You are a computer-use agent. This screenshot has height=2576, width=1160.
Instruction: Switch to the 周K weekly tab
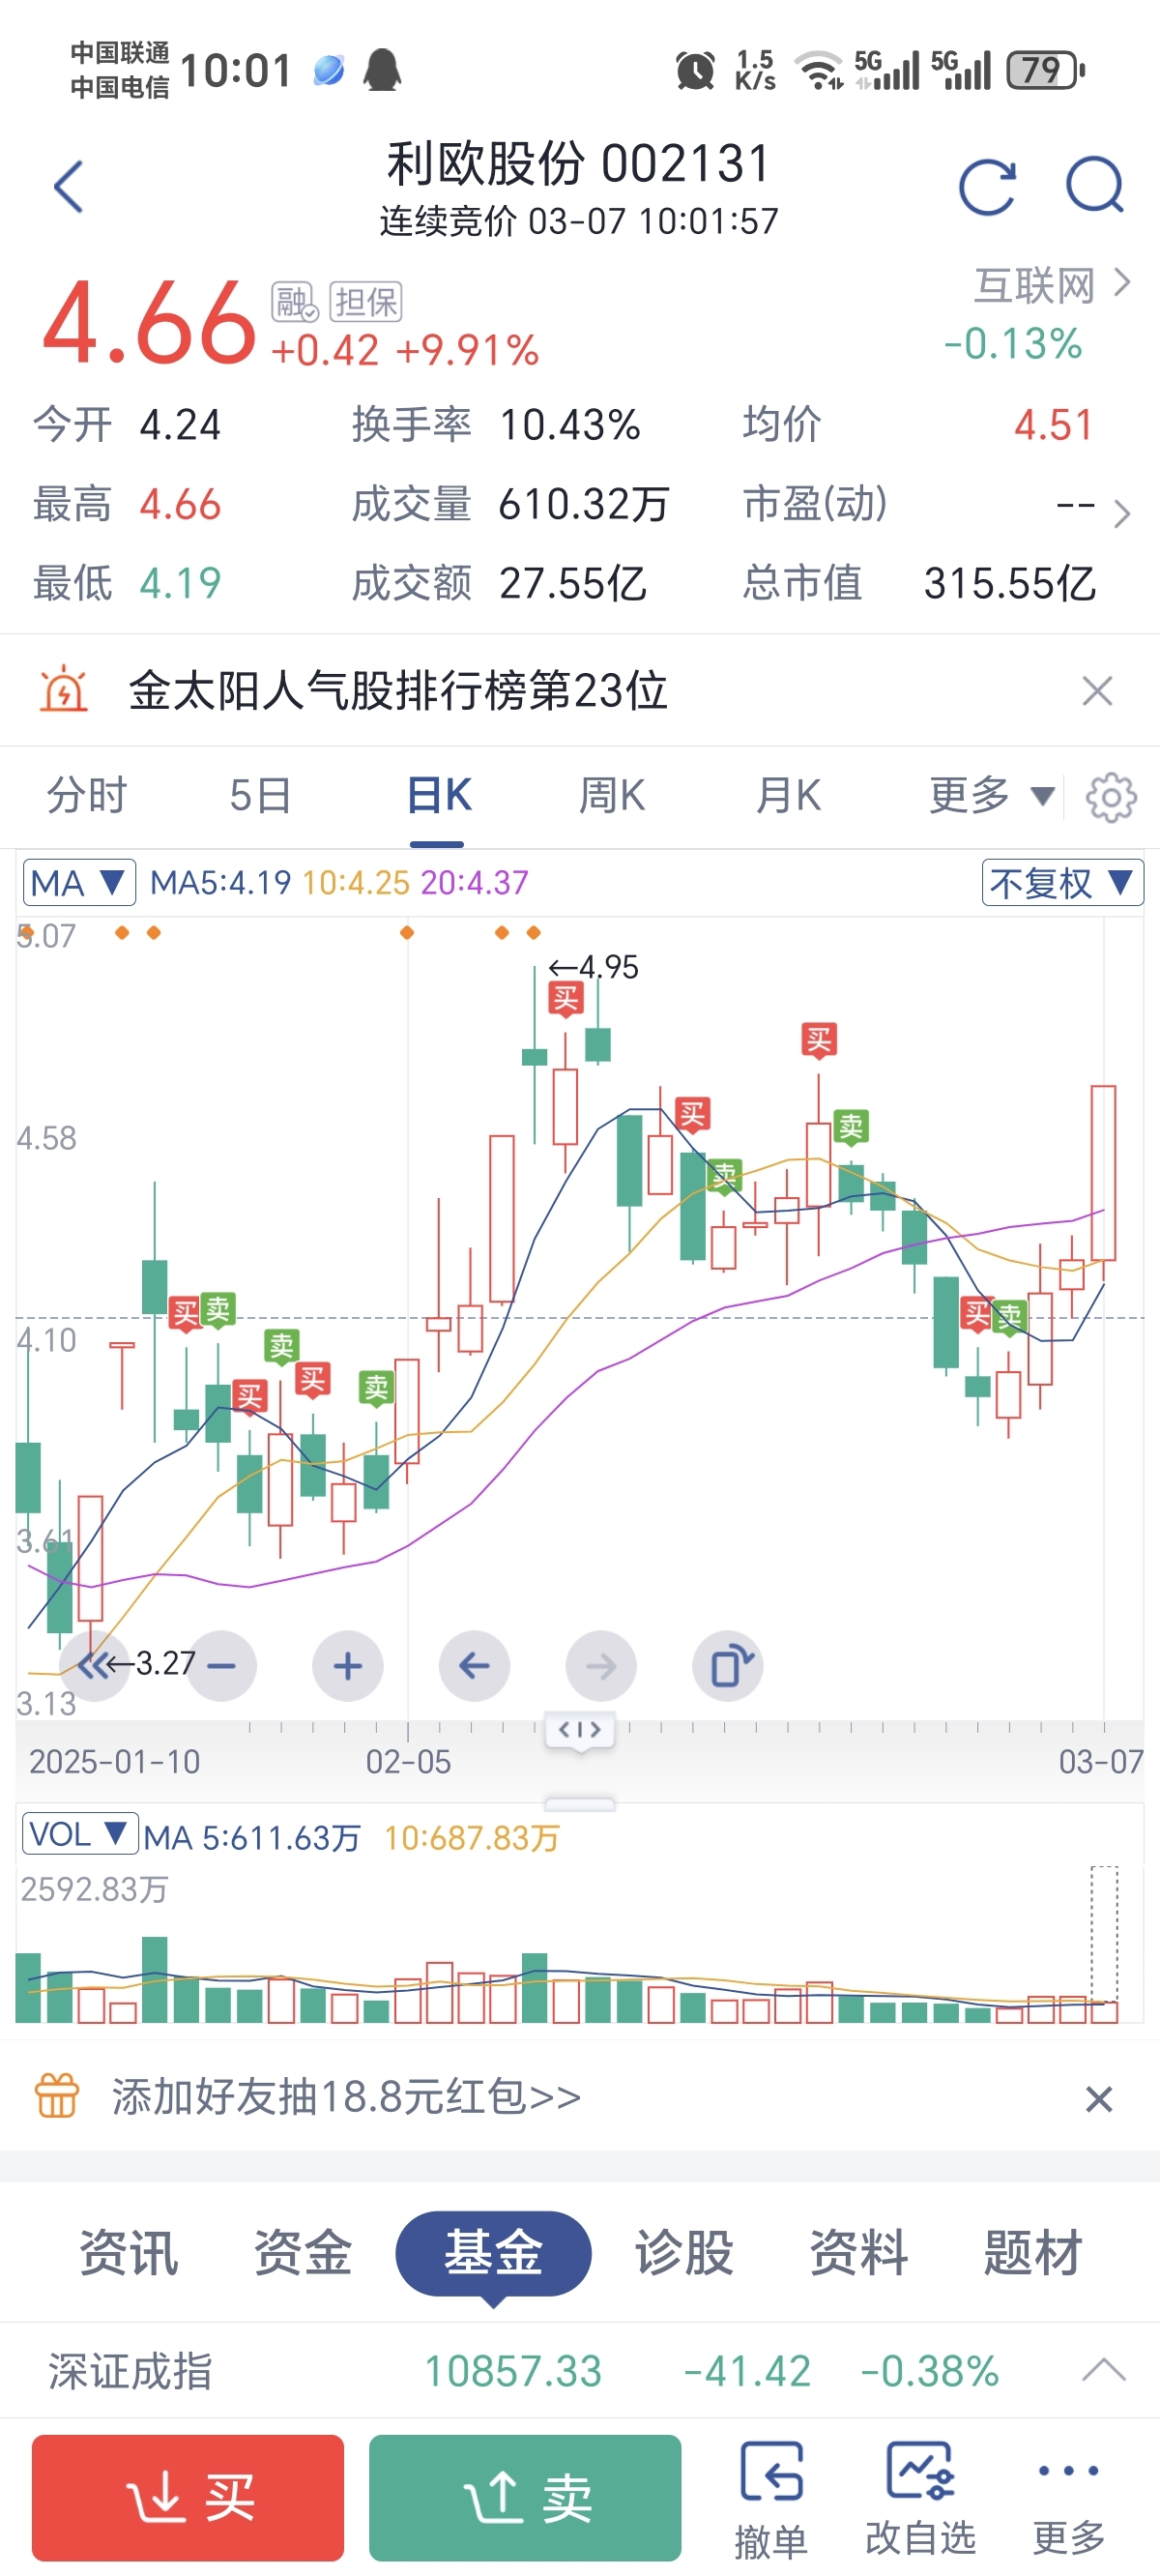612,796
